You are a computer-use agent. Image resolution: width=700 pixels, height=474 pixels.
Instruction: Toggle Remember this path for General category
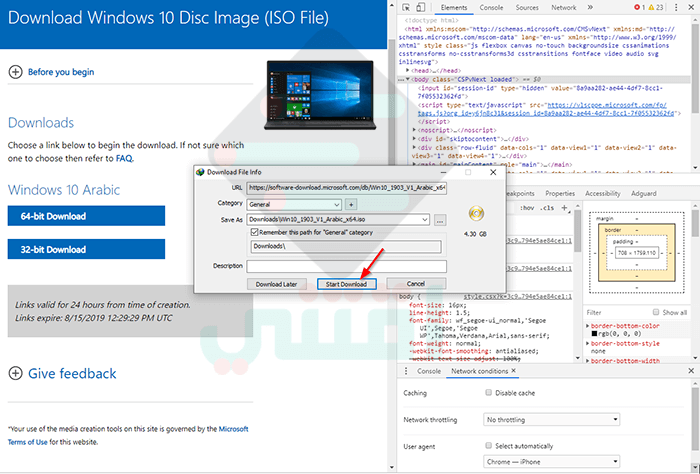pos(254,232)
